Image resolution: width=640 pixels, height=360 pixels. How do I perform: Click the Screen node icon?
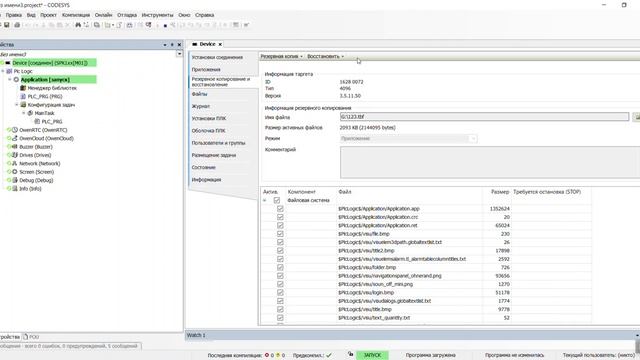click(x=15, y=172)
